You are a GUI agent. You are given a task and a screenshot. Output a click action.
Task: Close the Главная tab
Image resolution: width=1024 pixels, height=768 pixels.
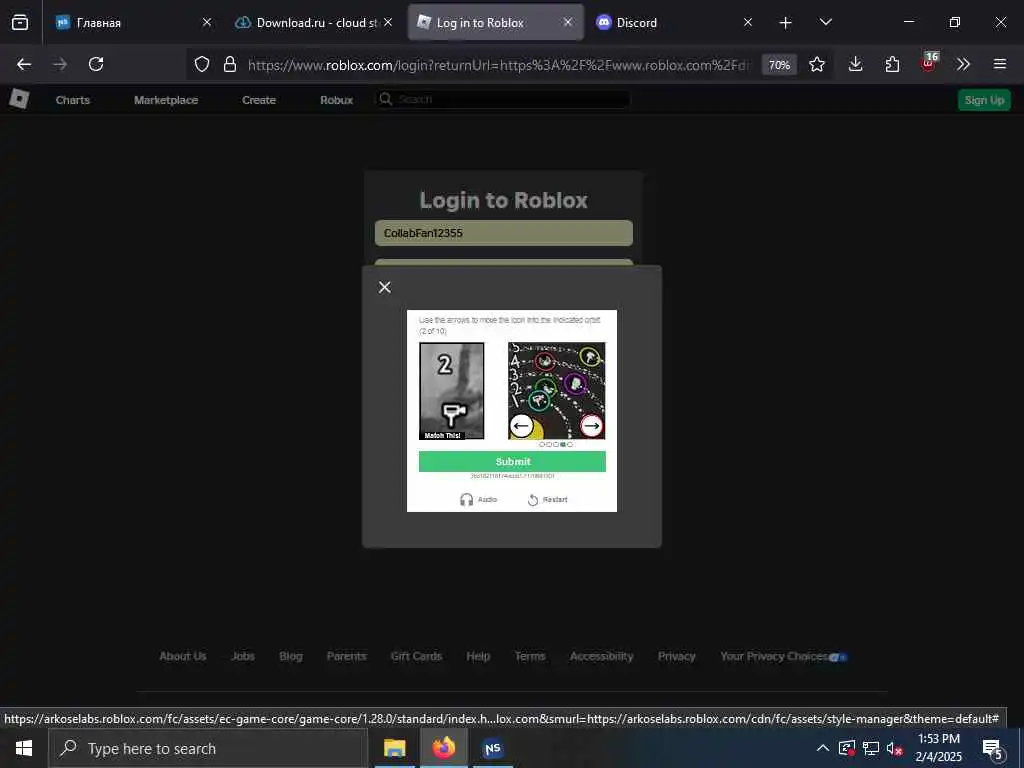(x=207, y=22)
